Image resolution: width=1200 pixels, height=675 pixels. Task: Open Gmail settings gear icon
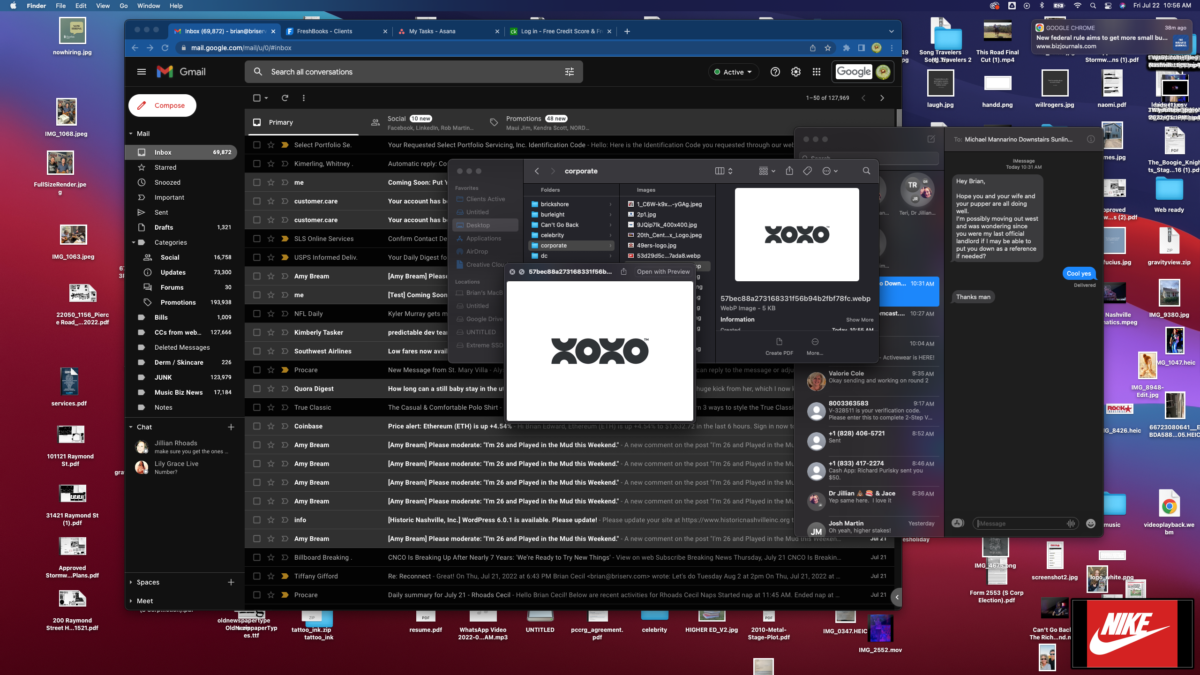(x=796, y=72)
